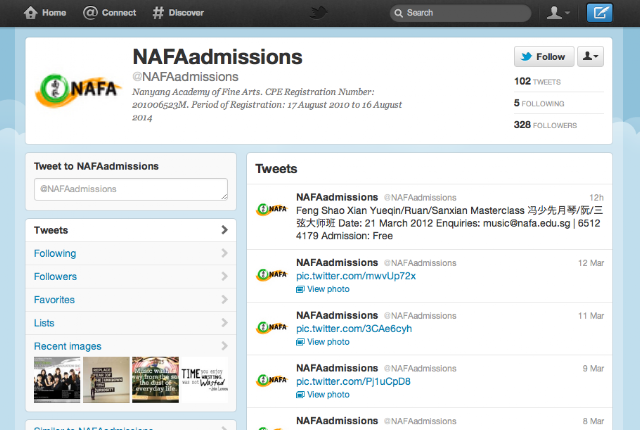Click the @NAFAadmissions handle under profile name
Image resolution: width=640 pixels, height=430 pixels.
pyautogui.click(x=185, y=77)
